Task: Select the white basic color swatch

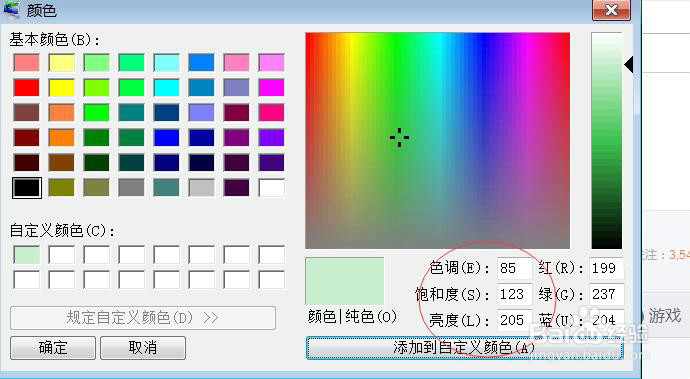Action: coord(272,188)
